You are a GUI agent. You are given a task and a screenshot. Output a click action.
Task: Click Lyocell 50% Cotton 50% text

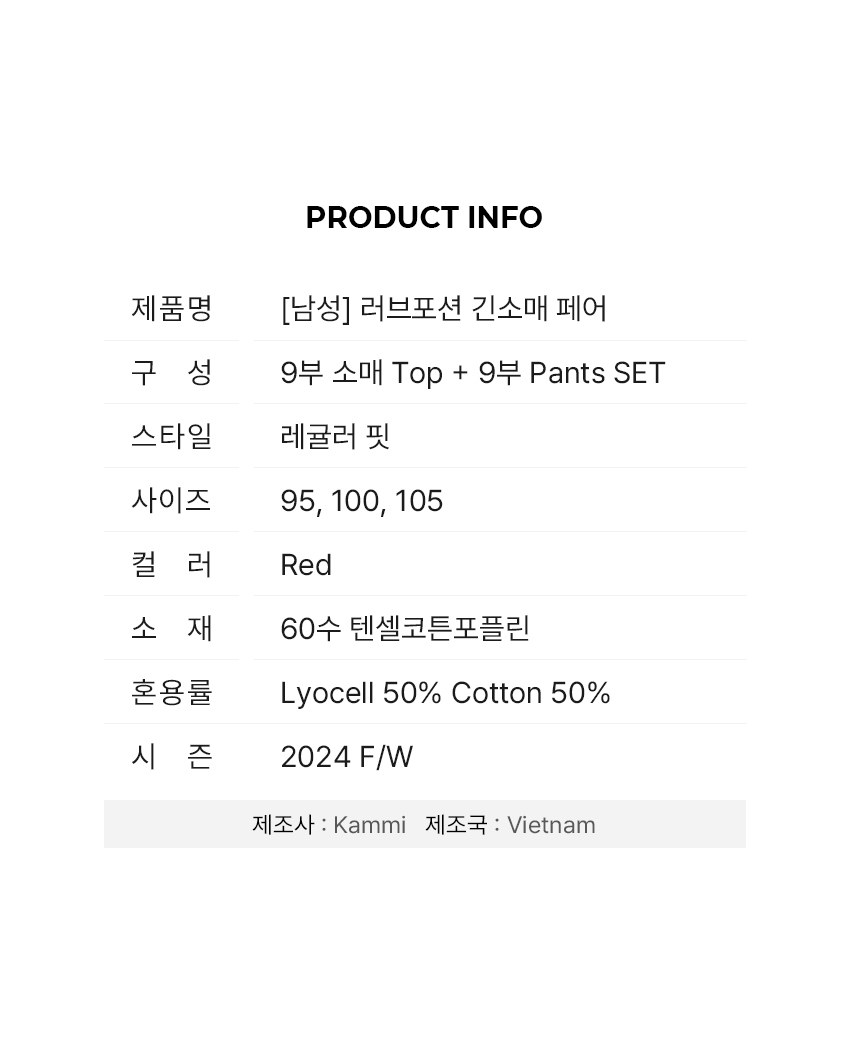pyautogui.click(x=445, y=693)
